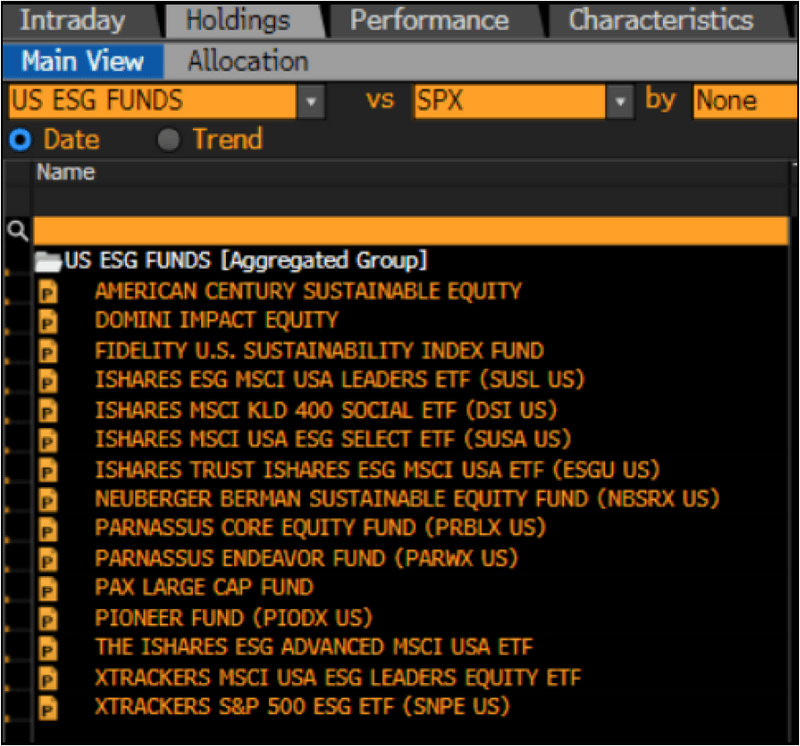This screenshot has height=746, width=800.
Task: Open the 'by None' grouping field
Action: pos(745,101)
